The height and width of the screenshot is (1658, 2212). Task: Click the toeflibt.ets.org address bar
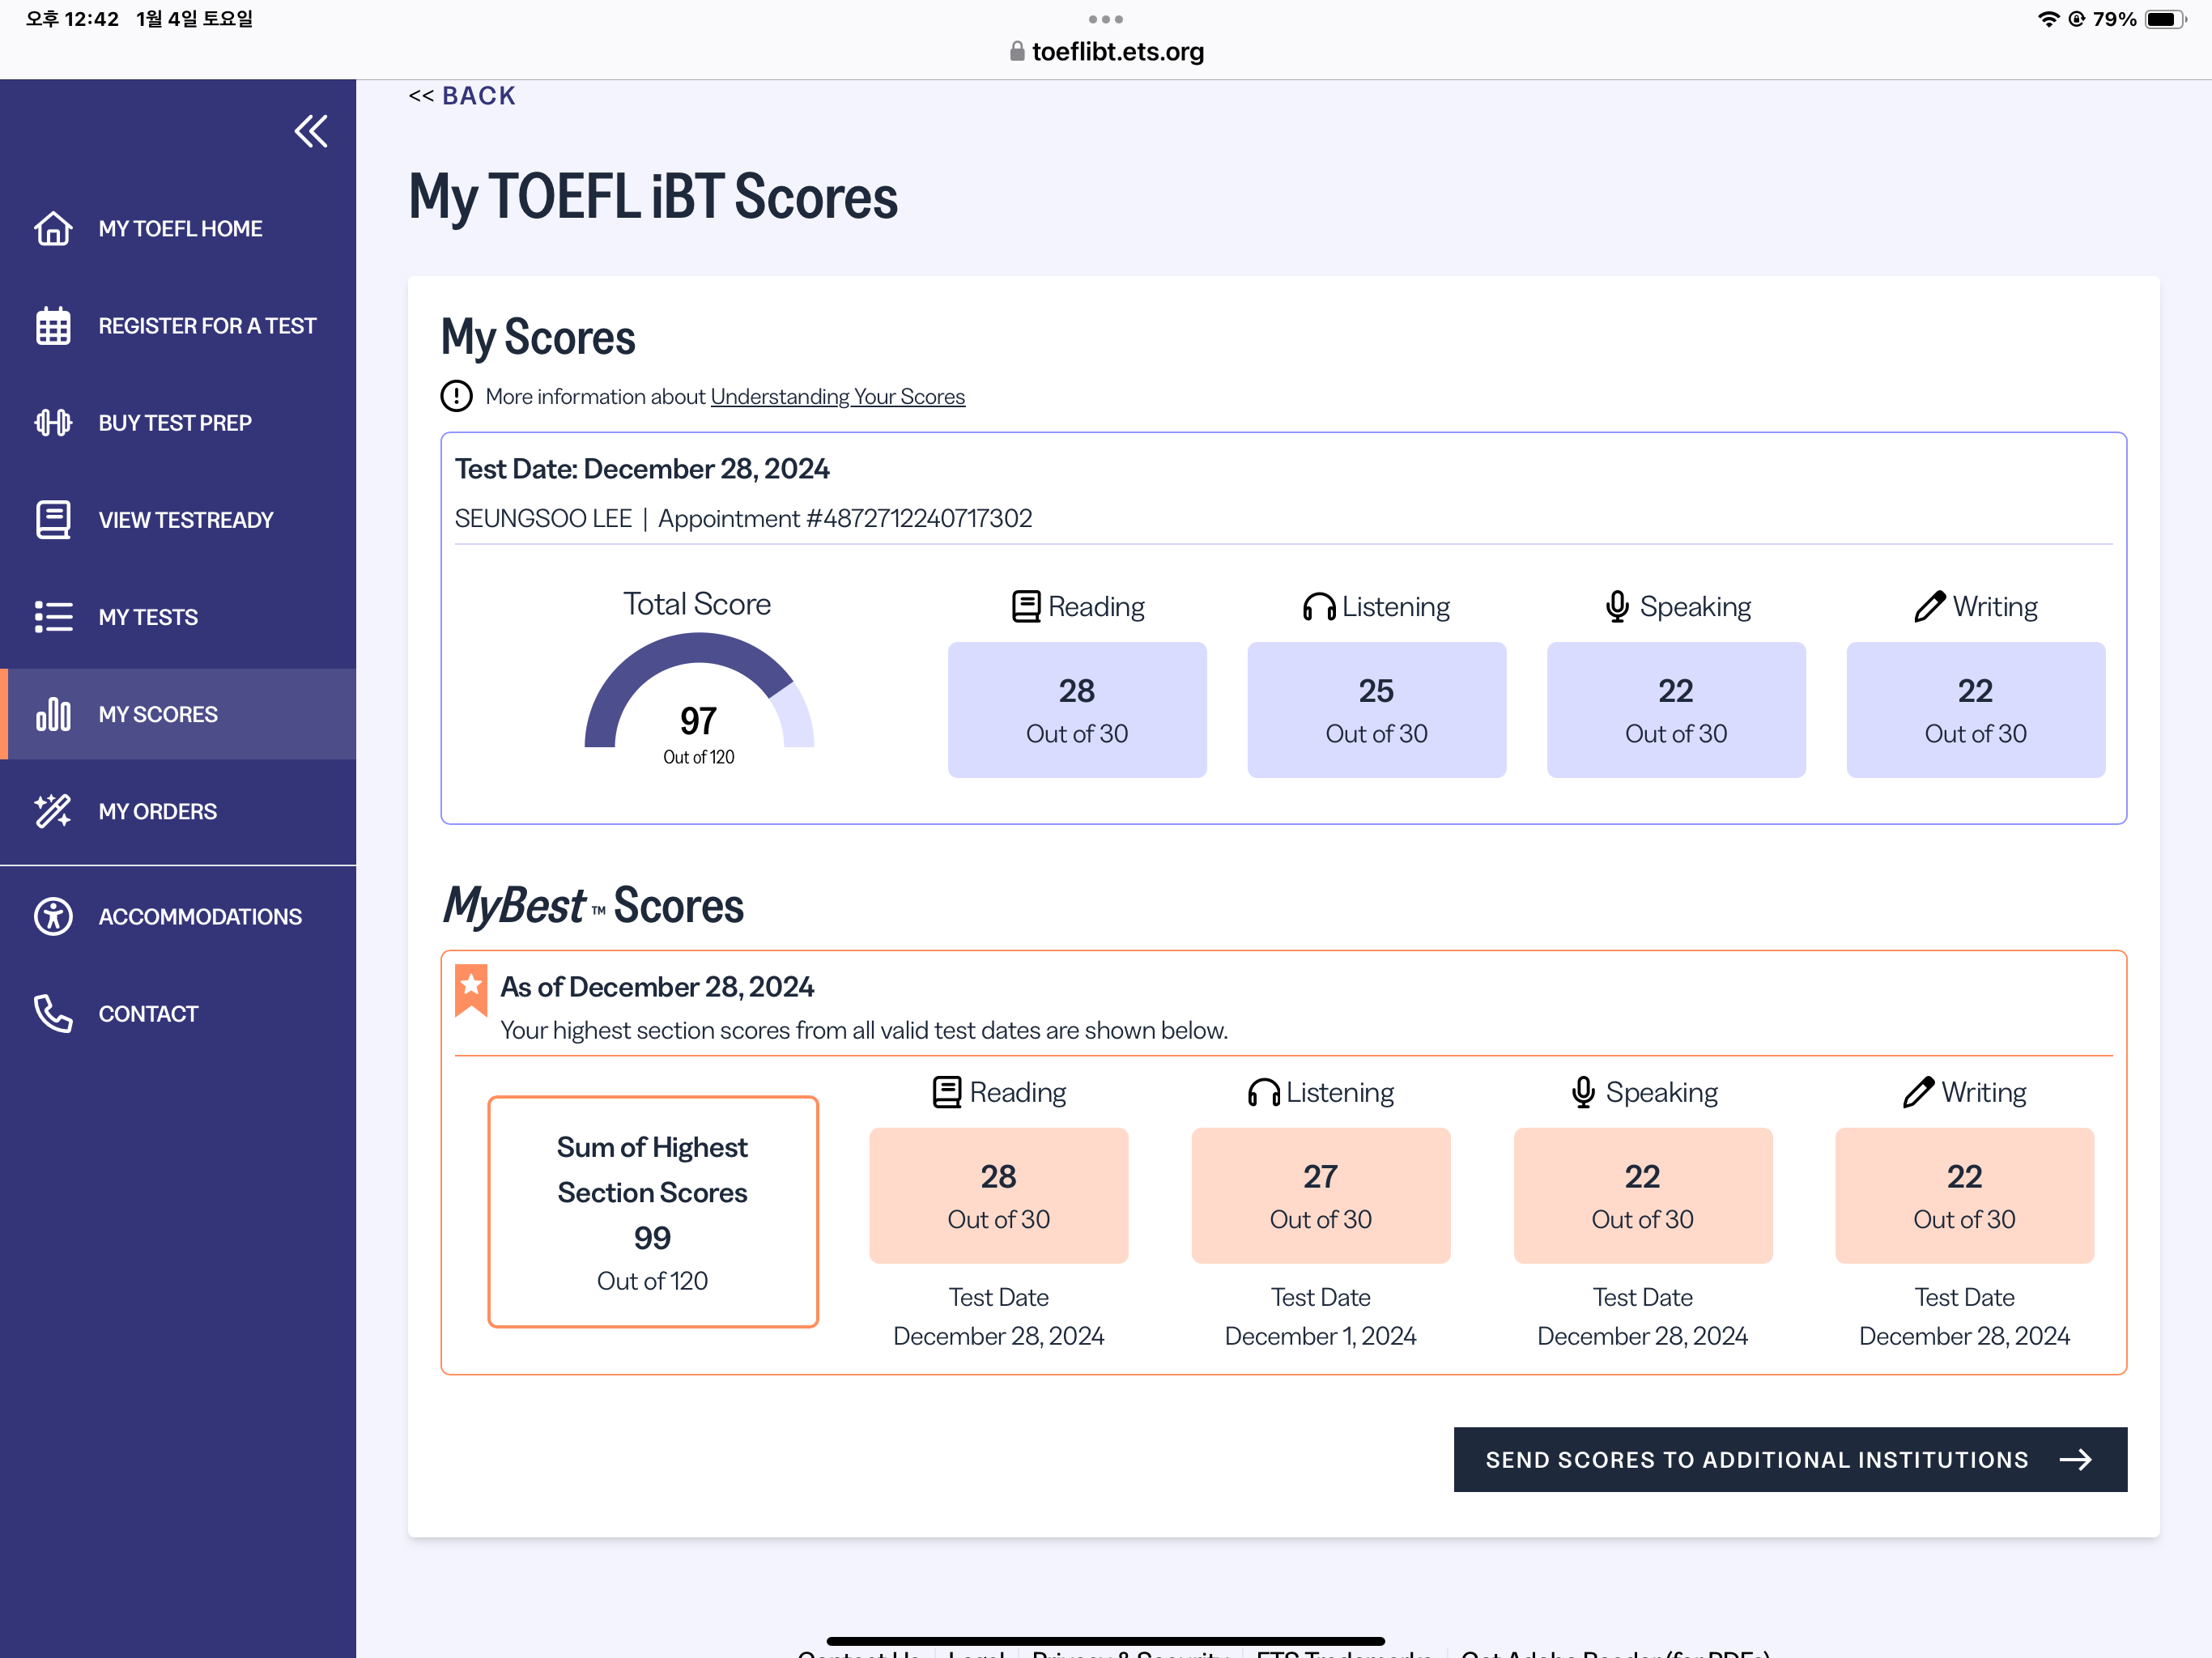click(x=1106, y=51)
